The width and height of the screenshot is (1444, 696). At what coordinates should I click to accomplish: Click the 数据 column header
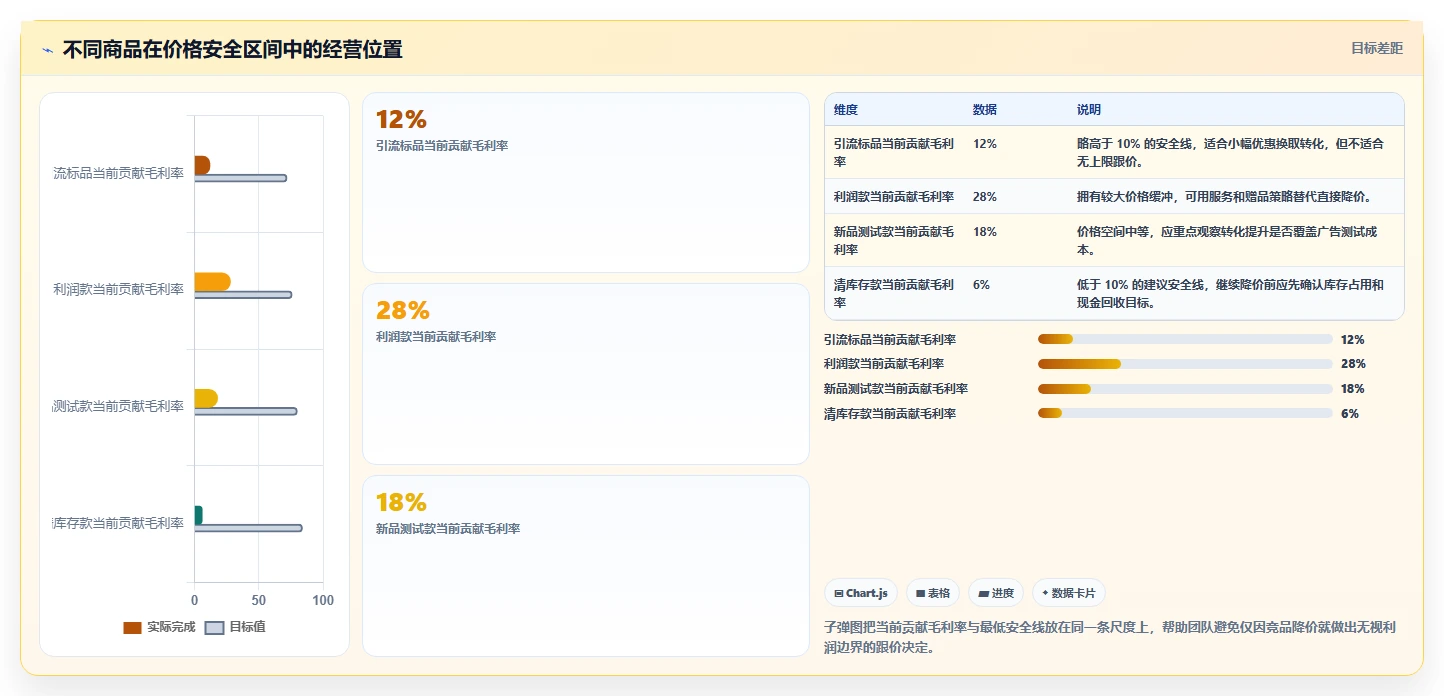pos(984,110)
